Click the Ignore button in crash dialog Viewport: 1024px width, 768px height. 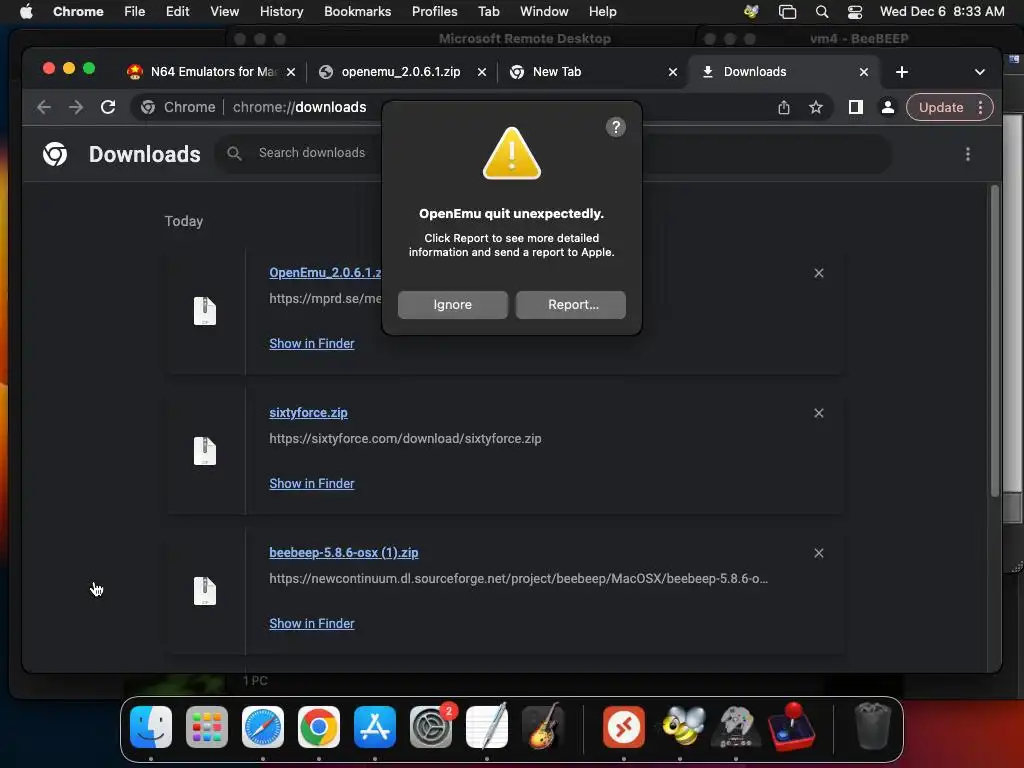coord(453,305)
